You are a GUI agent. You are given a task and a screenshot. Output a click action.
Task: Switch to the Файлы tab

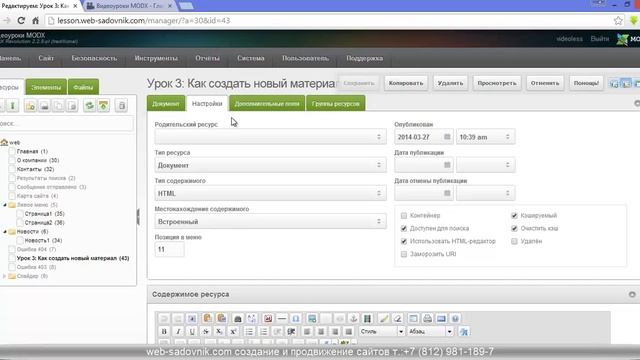point(83,87)
